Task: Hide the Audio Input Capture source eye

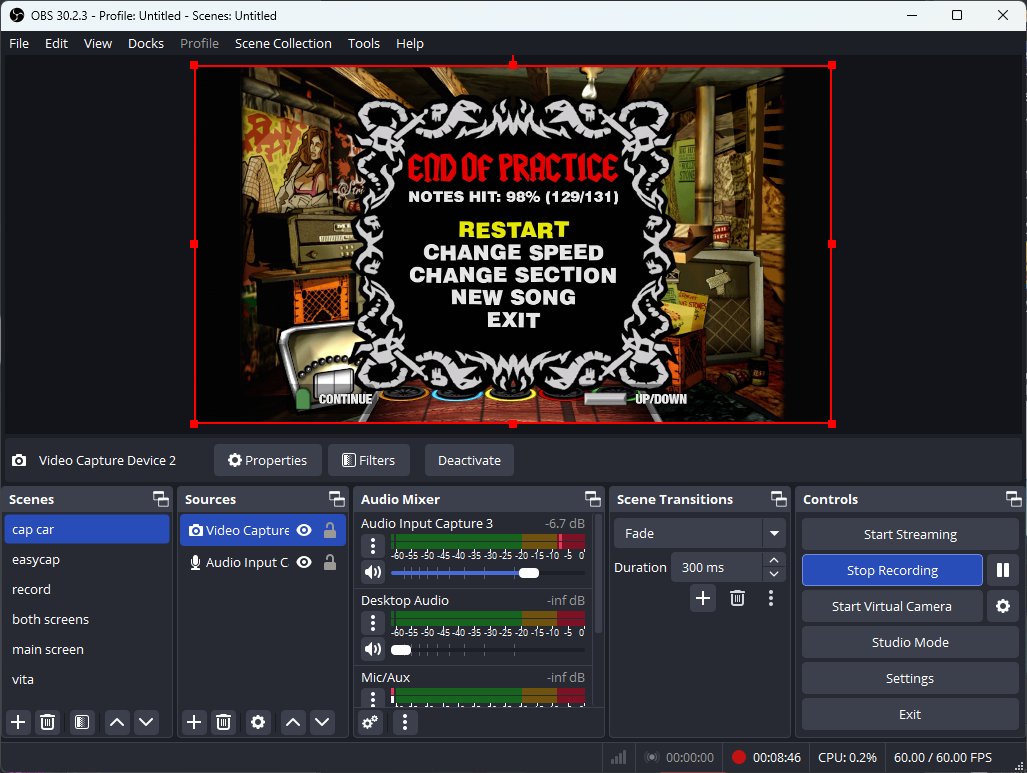Action: pos(304,562)
